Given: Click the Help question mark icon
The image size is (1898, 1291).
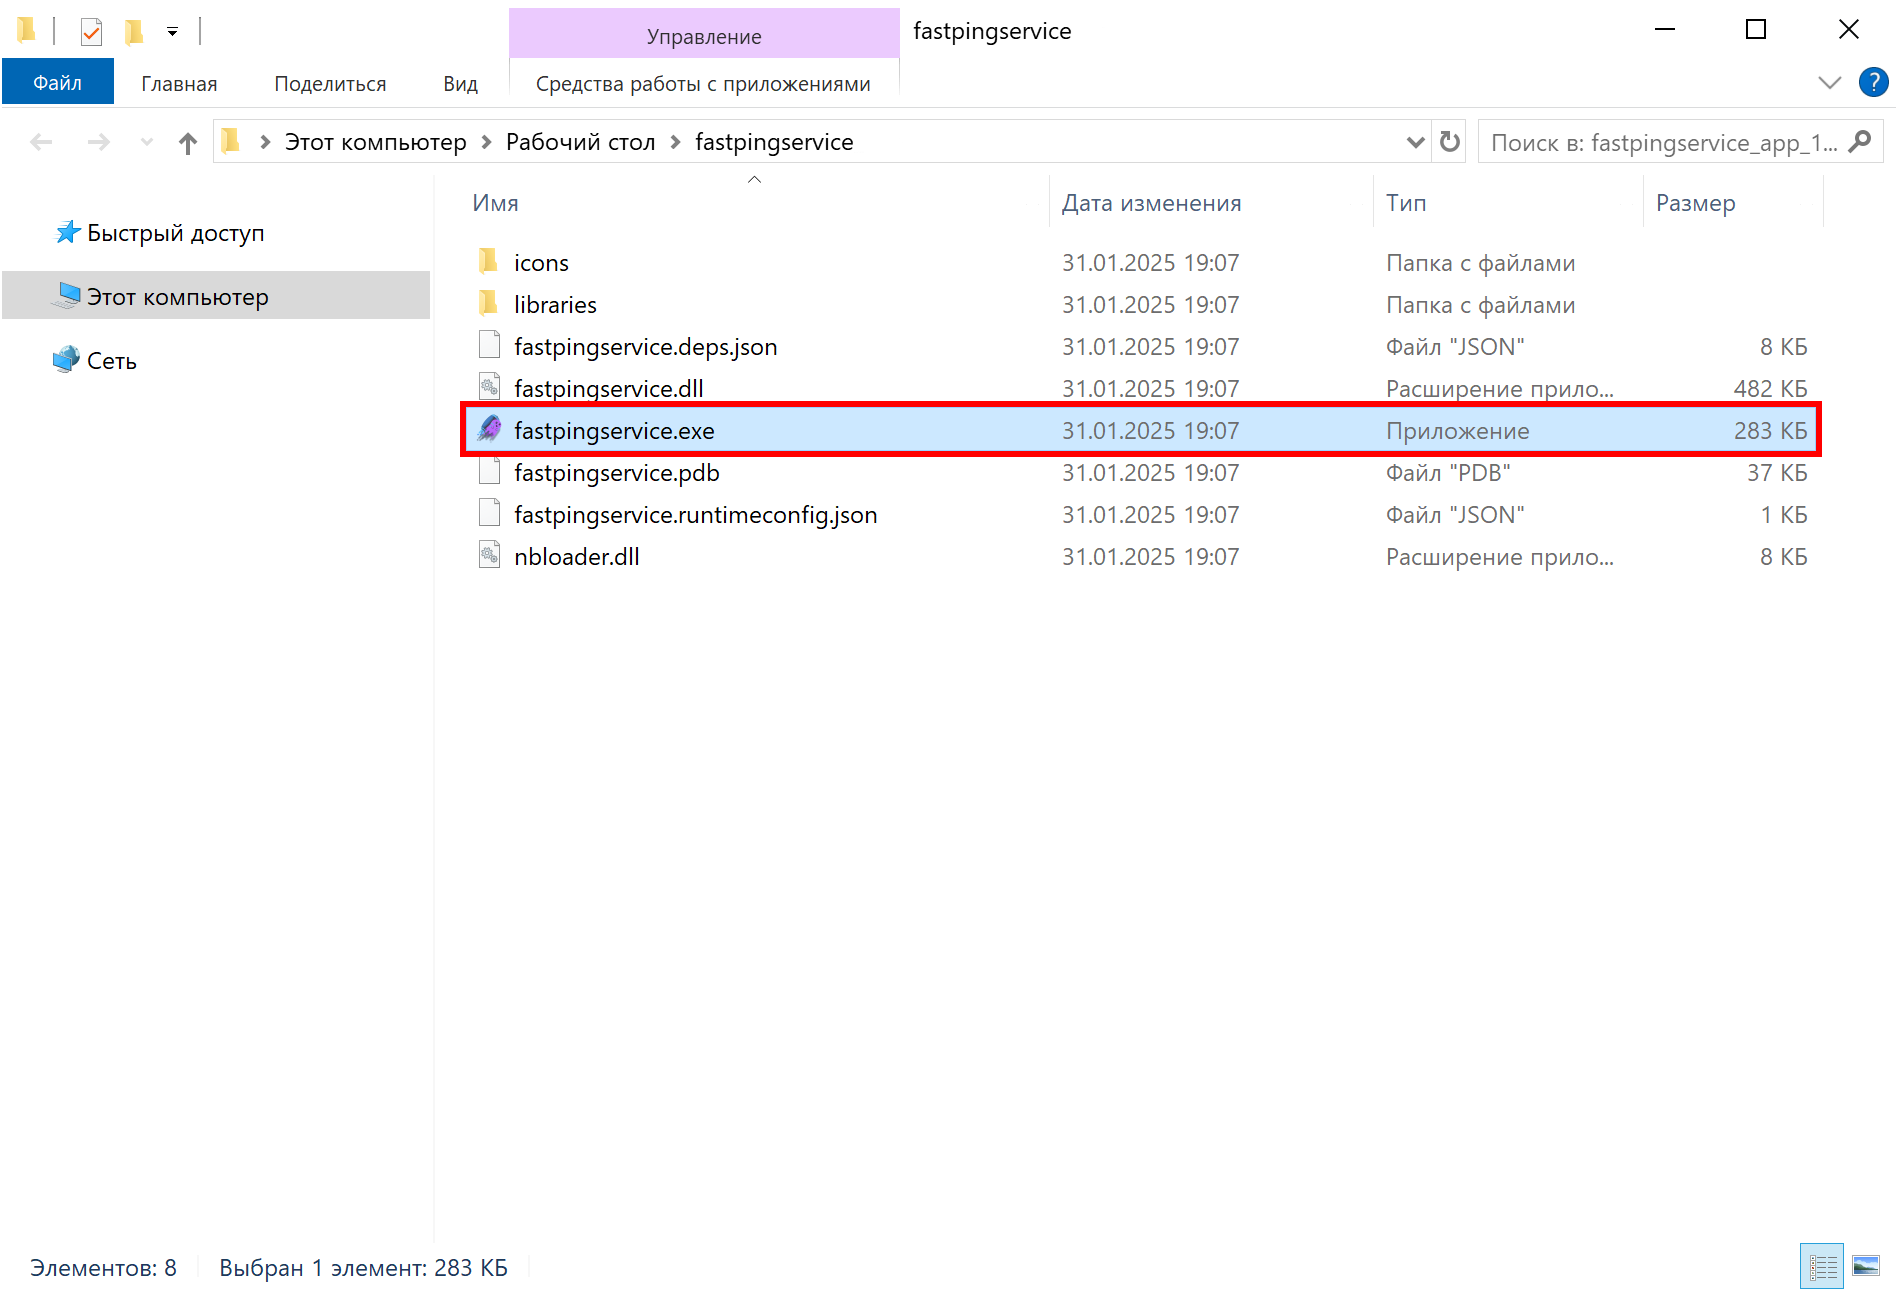Looking at the screenshot, I should pyautogui.click(x=1873, y=82).
